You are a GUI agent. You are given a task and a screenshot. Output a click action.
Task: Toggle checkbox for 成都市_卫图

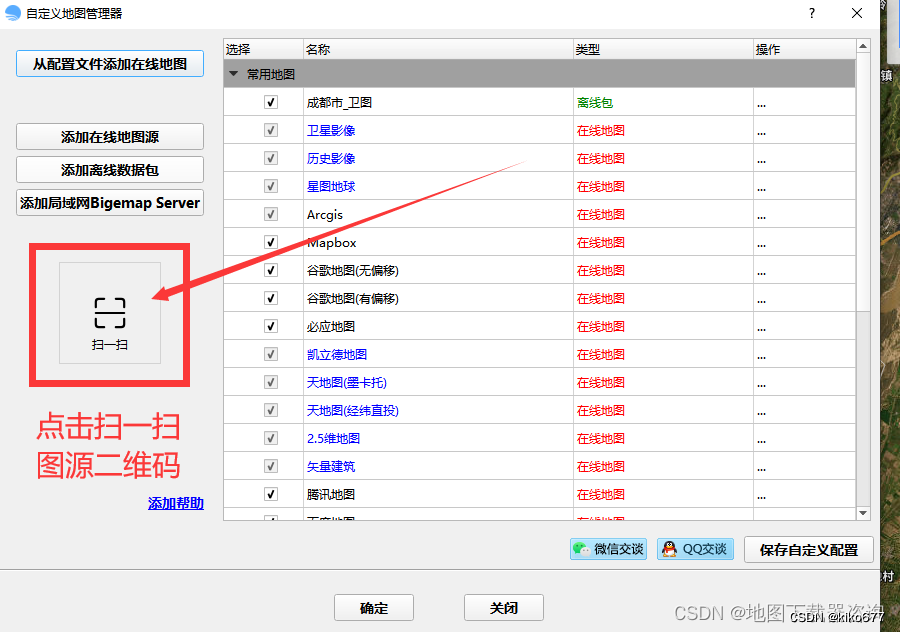[271, 102]
